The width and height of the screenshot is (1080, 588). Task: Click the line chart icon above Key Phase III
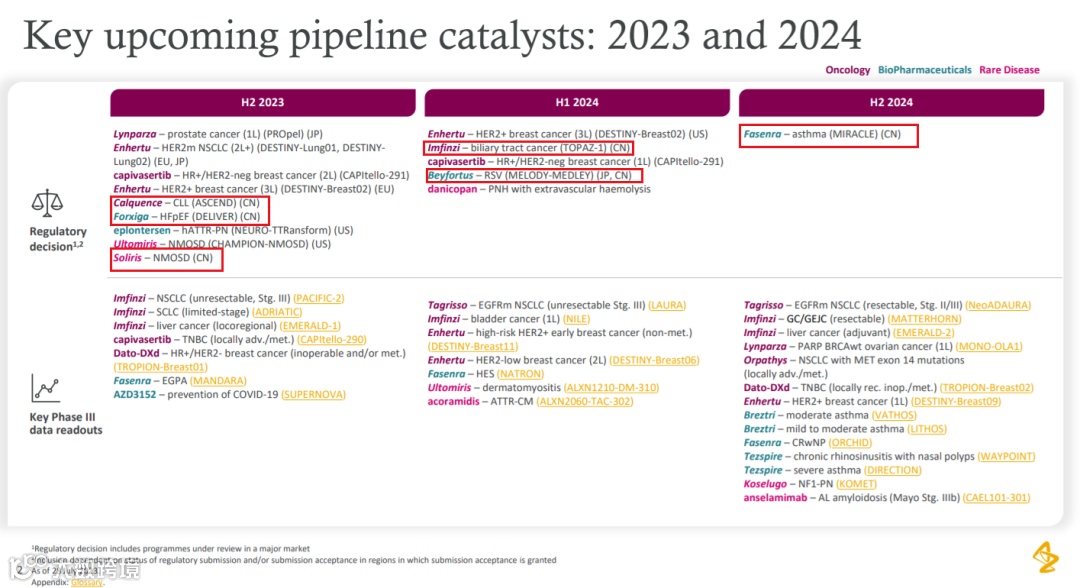45,388
